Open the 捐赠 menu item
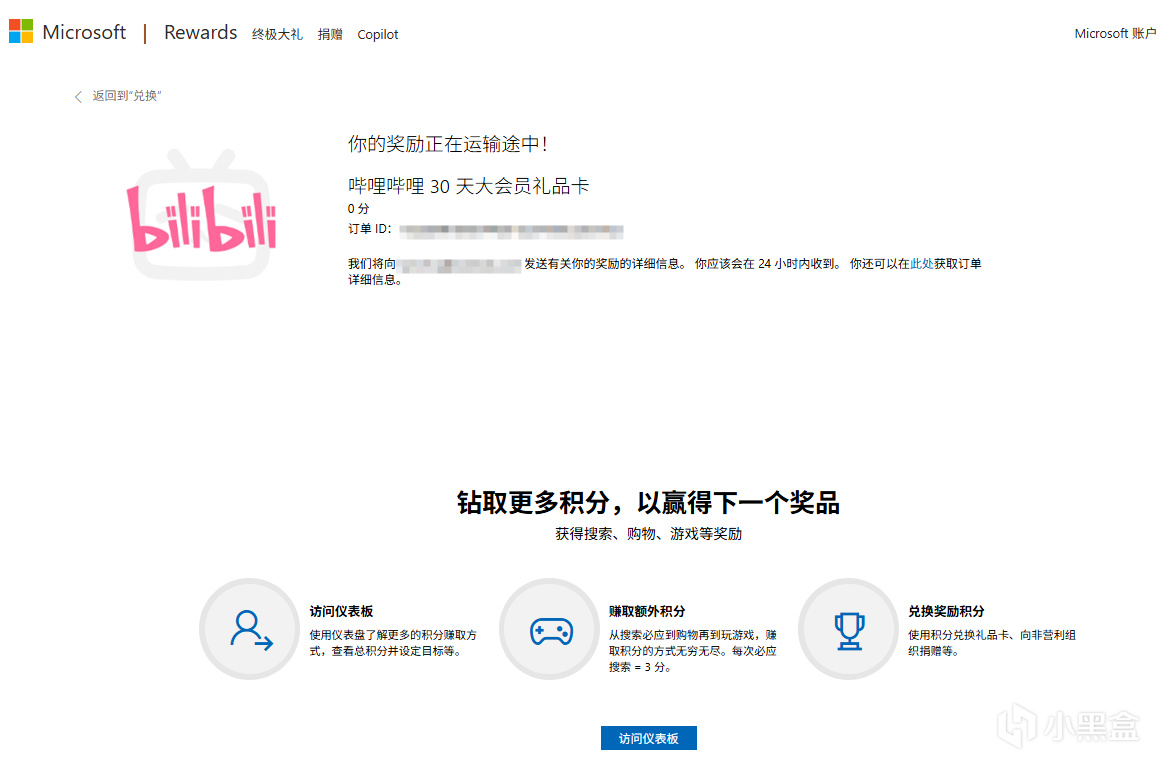The image size is (1174, 768). (329, 34)
